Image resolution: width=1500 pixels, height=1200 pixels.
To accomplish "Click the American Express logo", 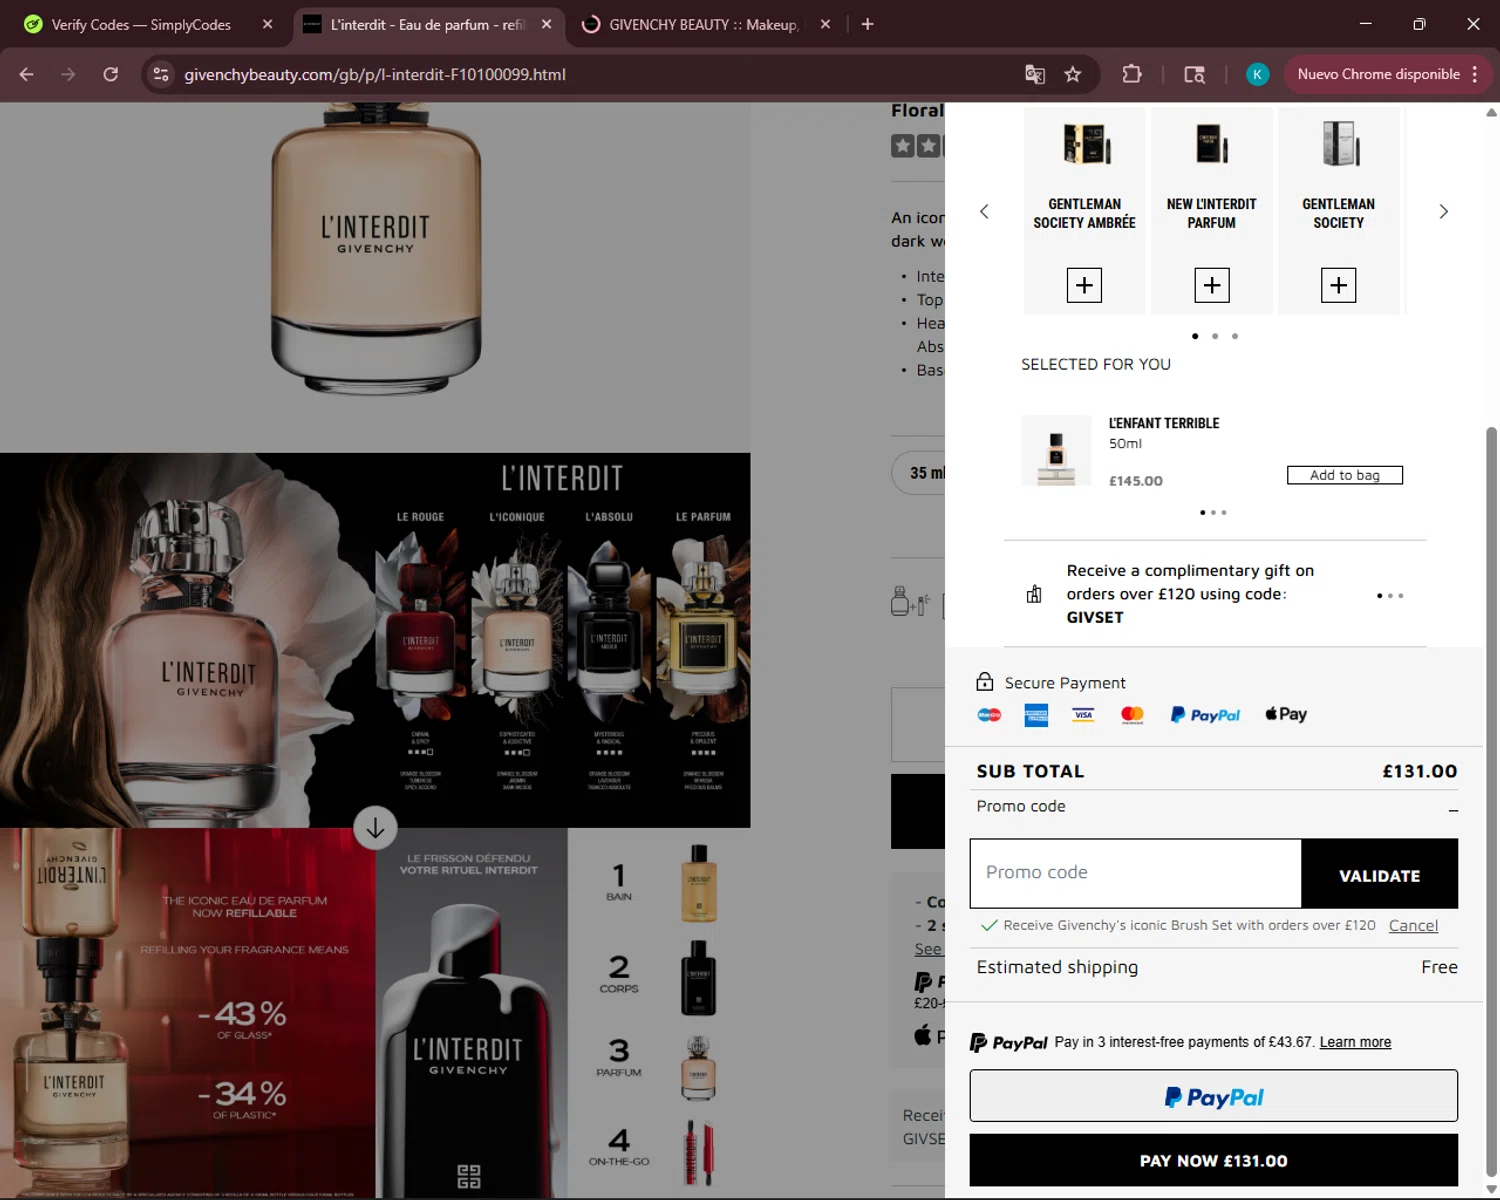I will (1036, 714).
